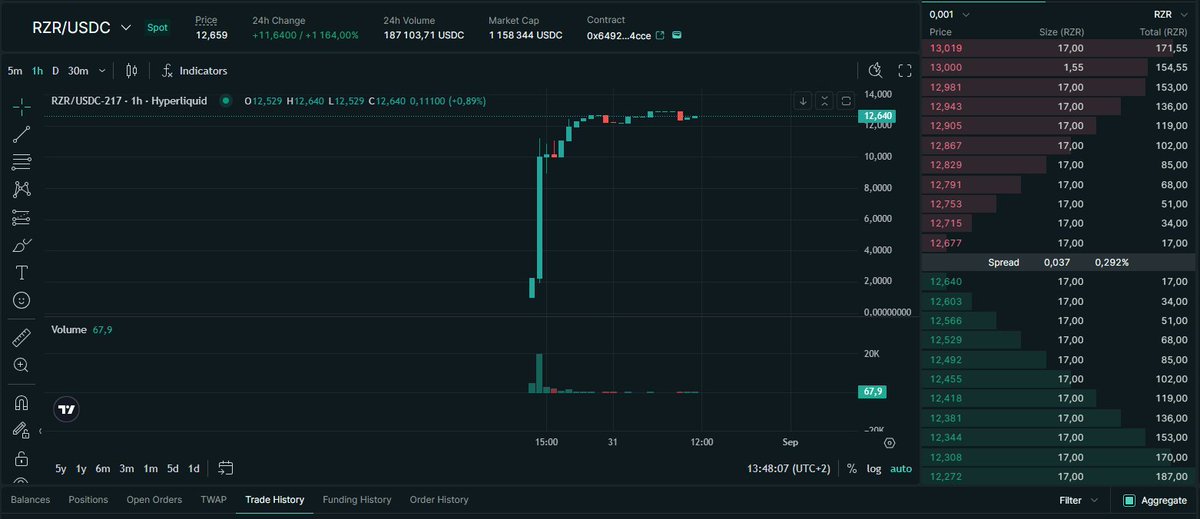1200x519 pixels.
Task: Set chart range to 1m
Action: 150,468
